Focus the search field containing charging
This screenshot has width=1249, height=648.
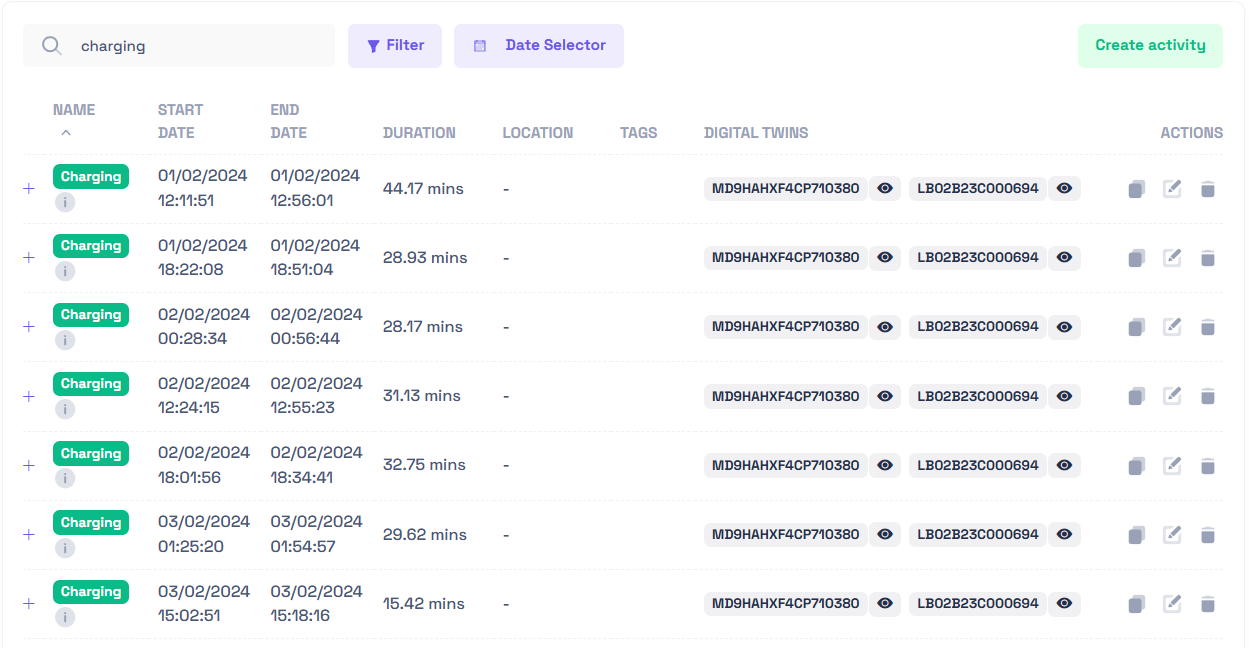click(x=200, y=46)
